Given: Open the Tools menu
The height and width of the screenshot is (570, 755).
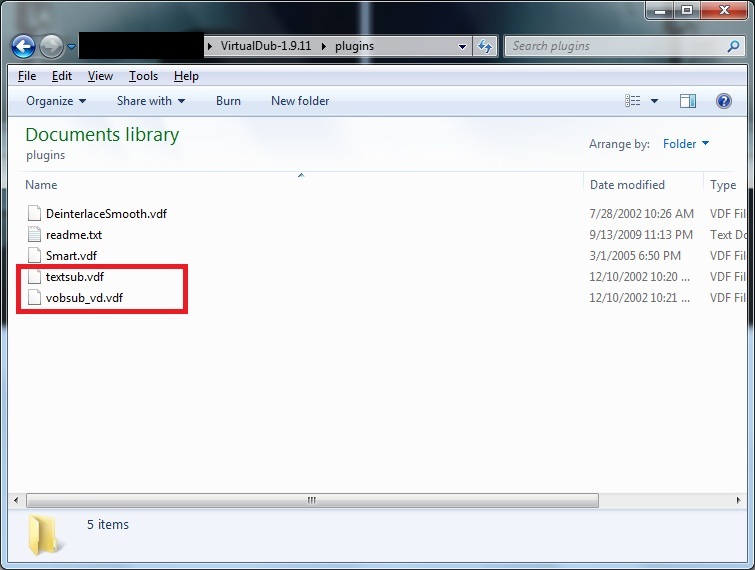Looking at the screenshot, I should (143, 76).
